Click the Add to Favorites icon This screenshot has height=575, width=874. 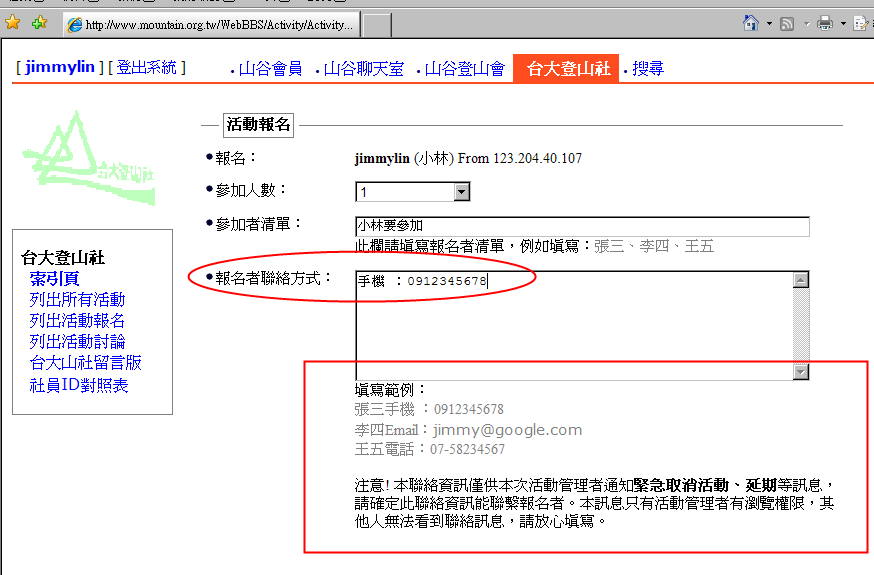pos(40,23)
